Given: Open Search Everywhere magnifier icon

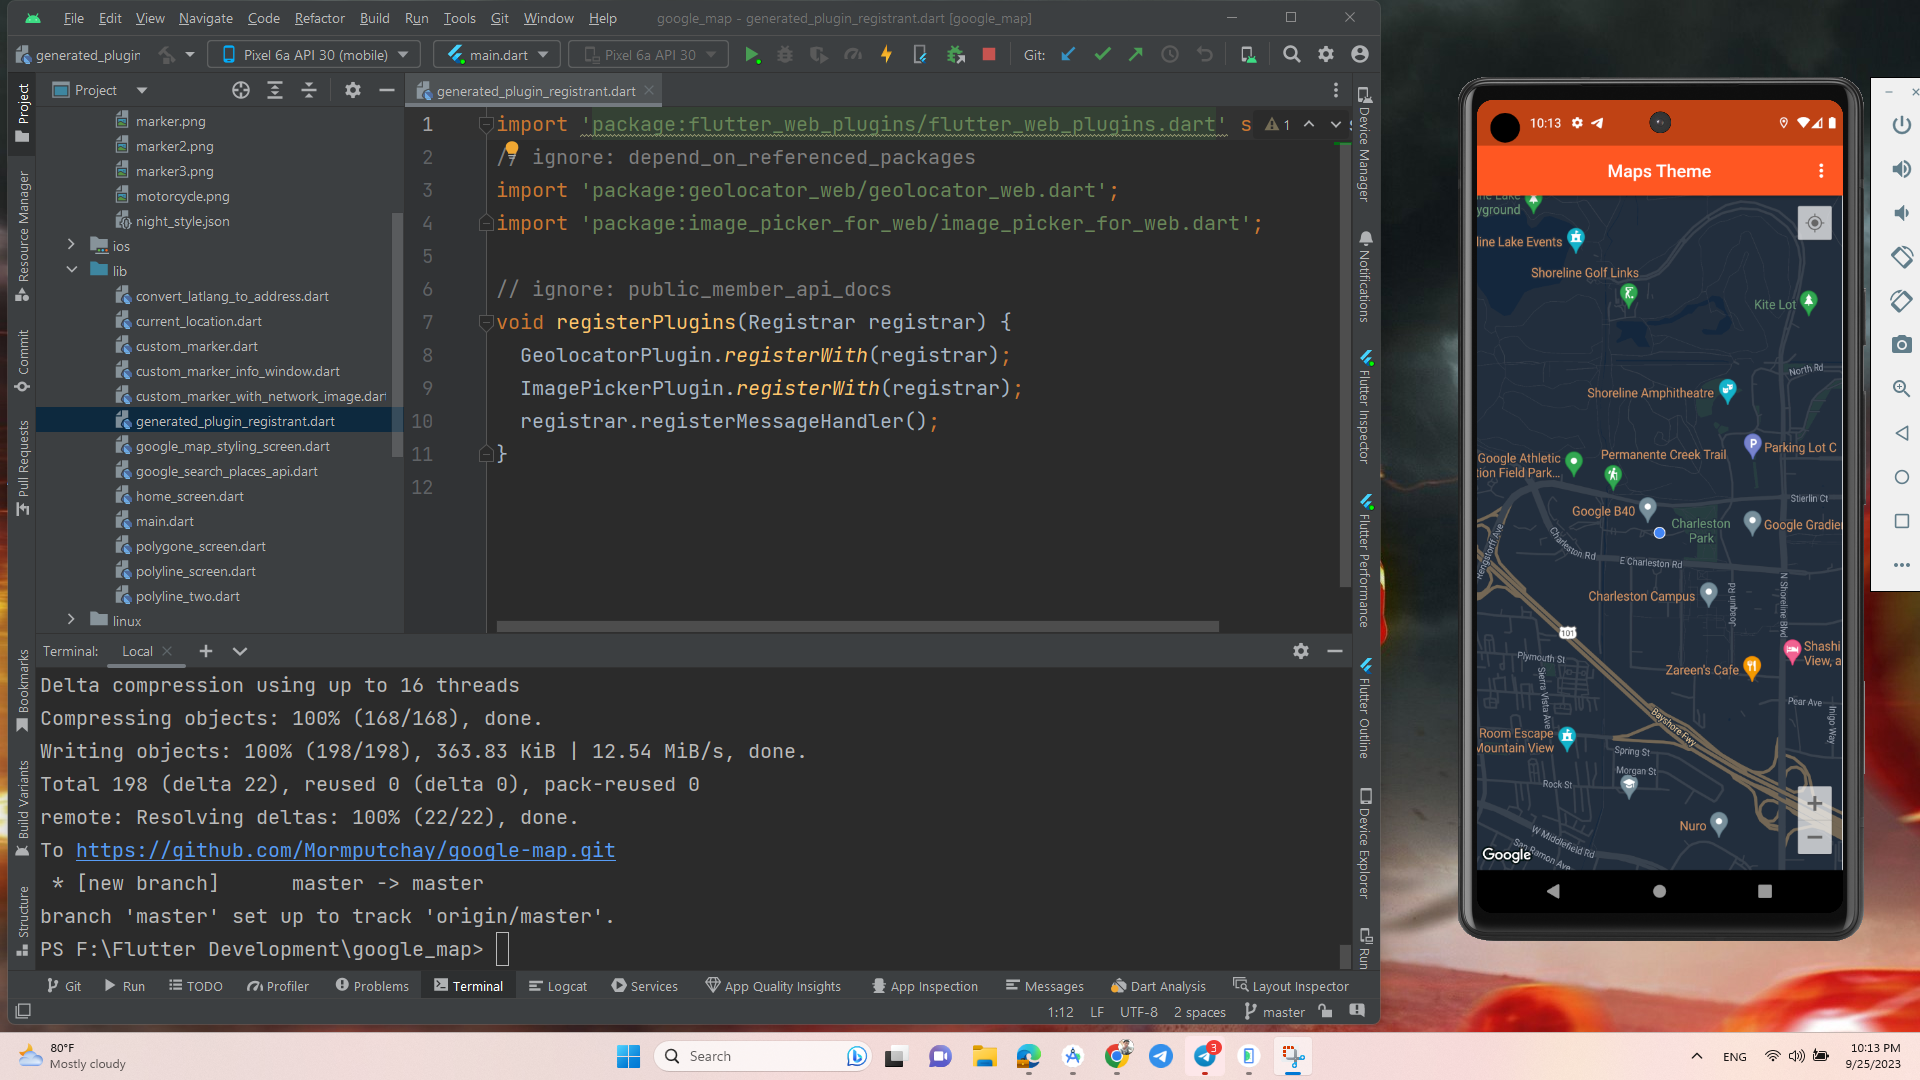Looking at the screenshot, I should click(x=1291, y=55).
